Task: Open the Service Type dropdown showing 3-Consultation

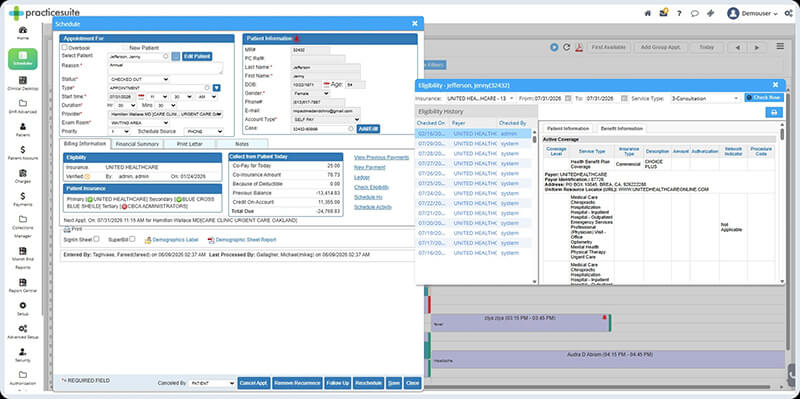Action: 706,97
